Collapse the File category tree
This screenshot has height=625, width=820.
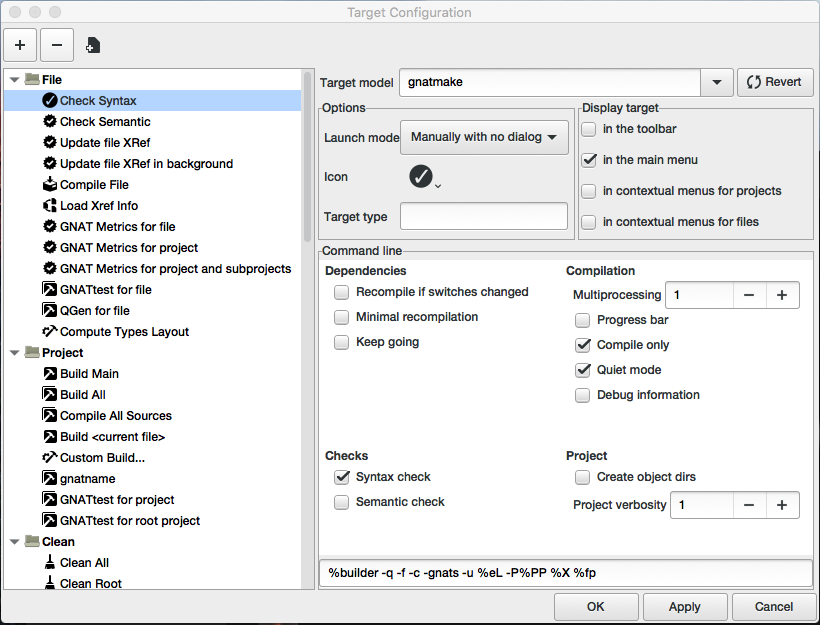pos(15,80)
